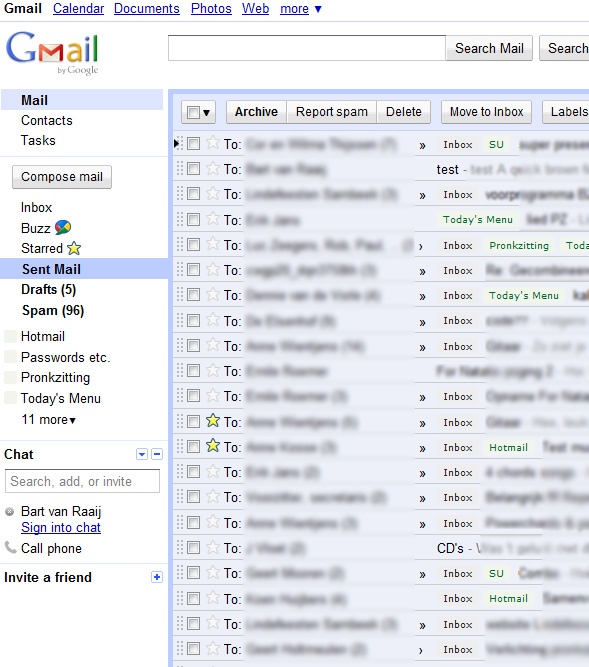Click the Pronkzitting label color square
This screenshot has height=667, width=589.
click(10, 377)
